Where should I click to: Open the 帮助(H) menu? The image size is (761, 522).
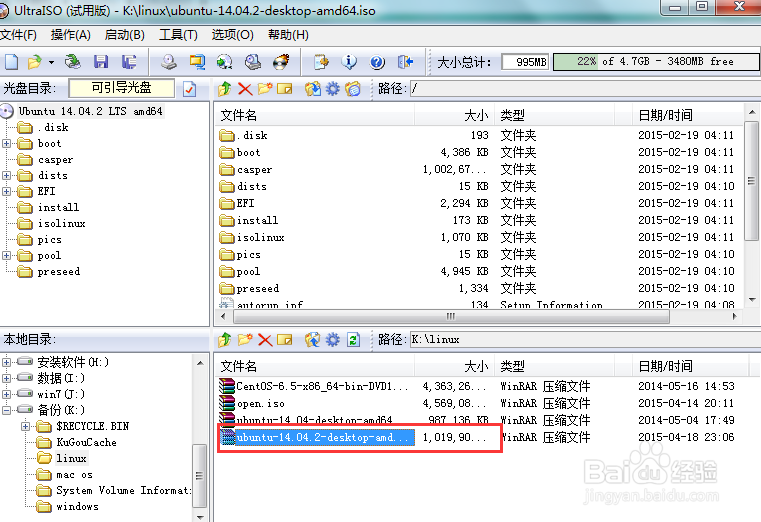tap(288, 35)
